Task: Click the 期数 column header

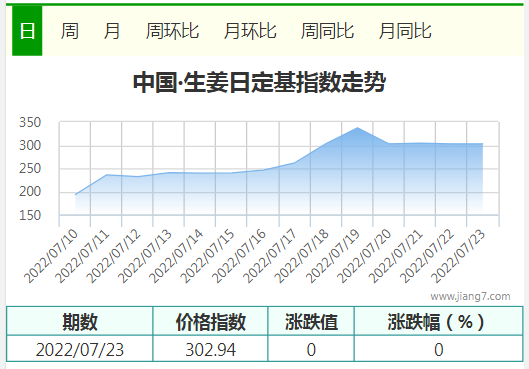Action: (80, 321)
